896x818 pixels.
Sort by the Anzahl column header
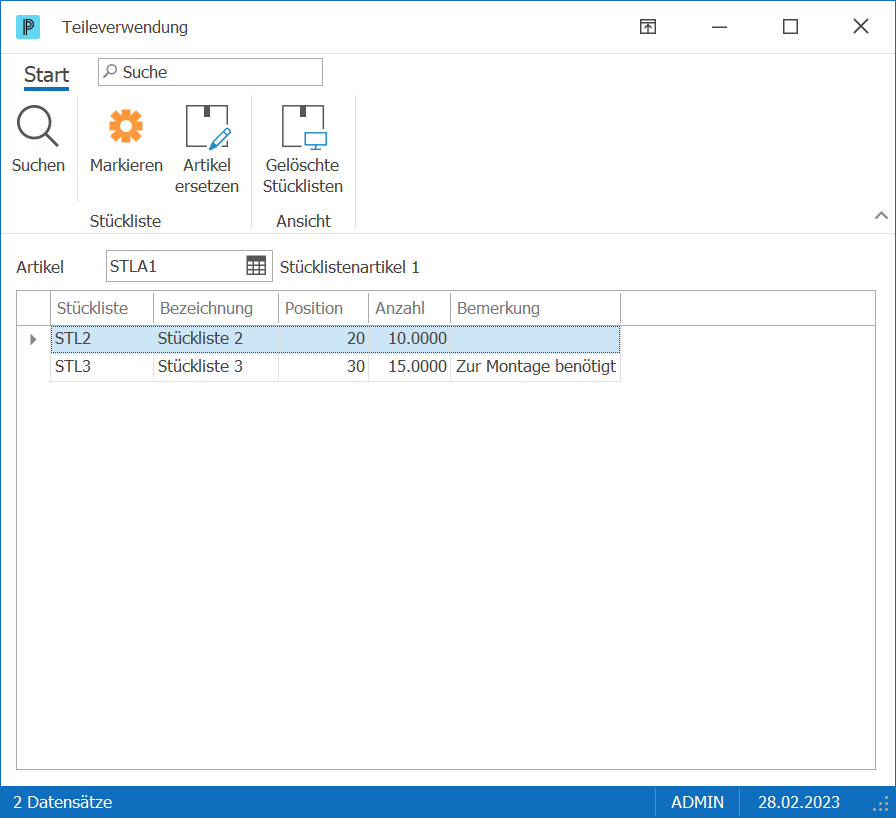[x=410, y=308]
